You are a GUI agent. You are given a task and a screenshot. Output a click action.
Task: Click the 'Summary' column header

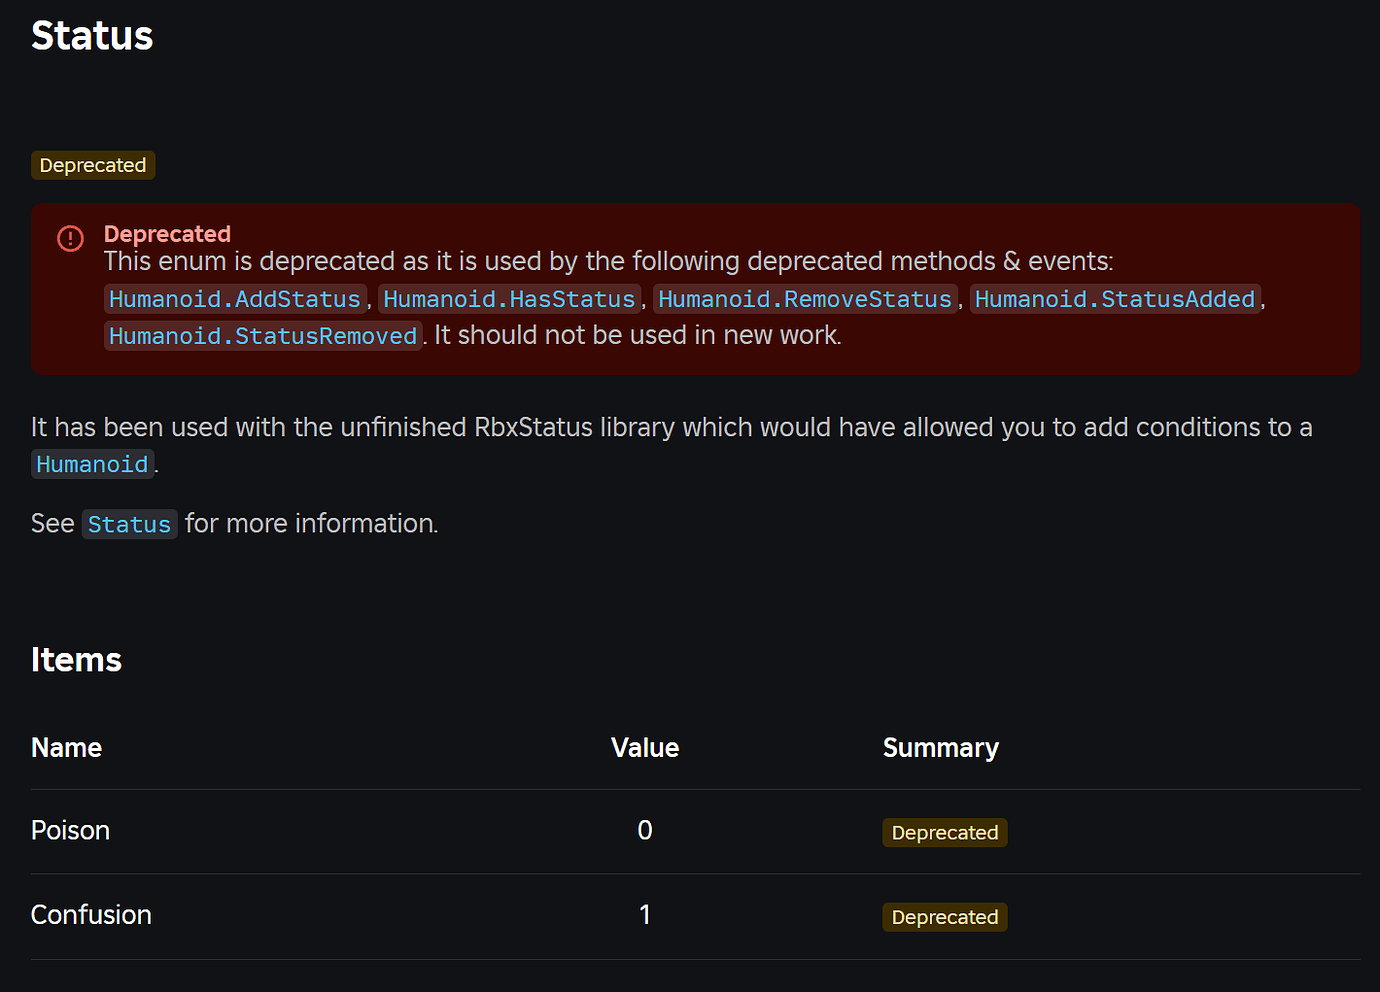(941, 748)
